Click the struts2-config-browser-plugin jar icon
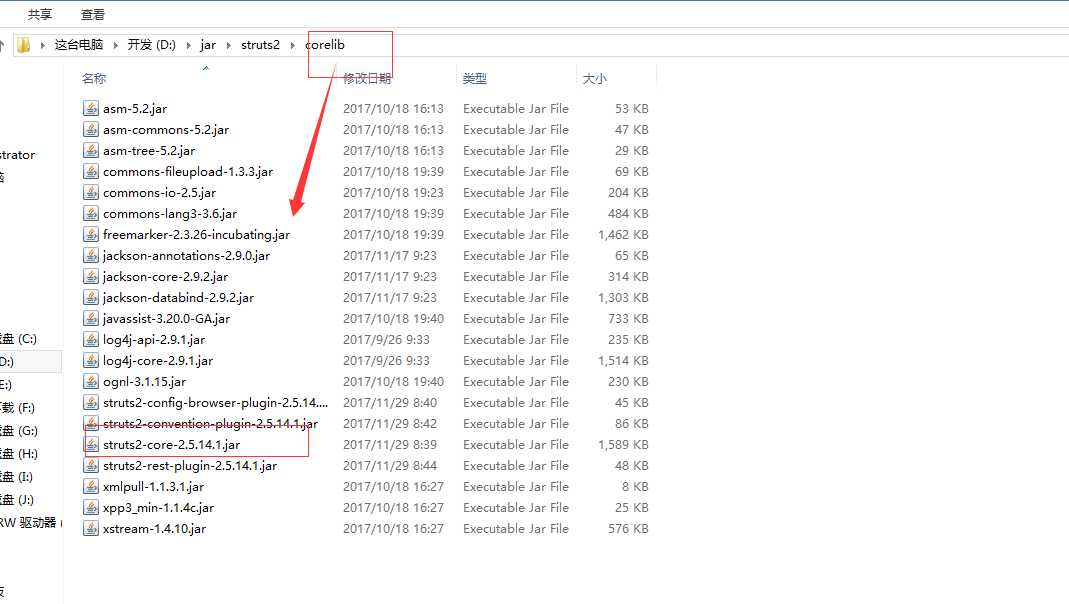This screenshot has width=1069, height=604. click(91, 402)
